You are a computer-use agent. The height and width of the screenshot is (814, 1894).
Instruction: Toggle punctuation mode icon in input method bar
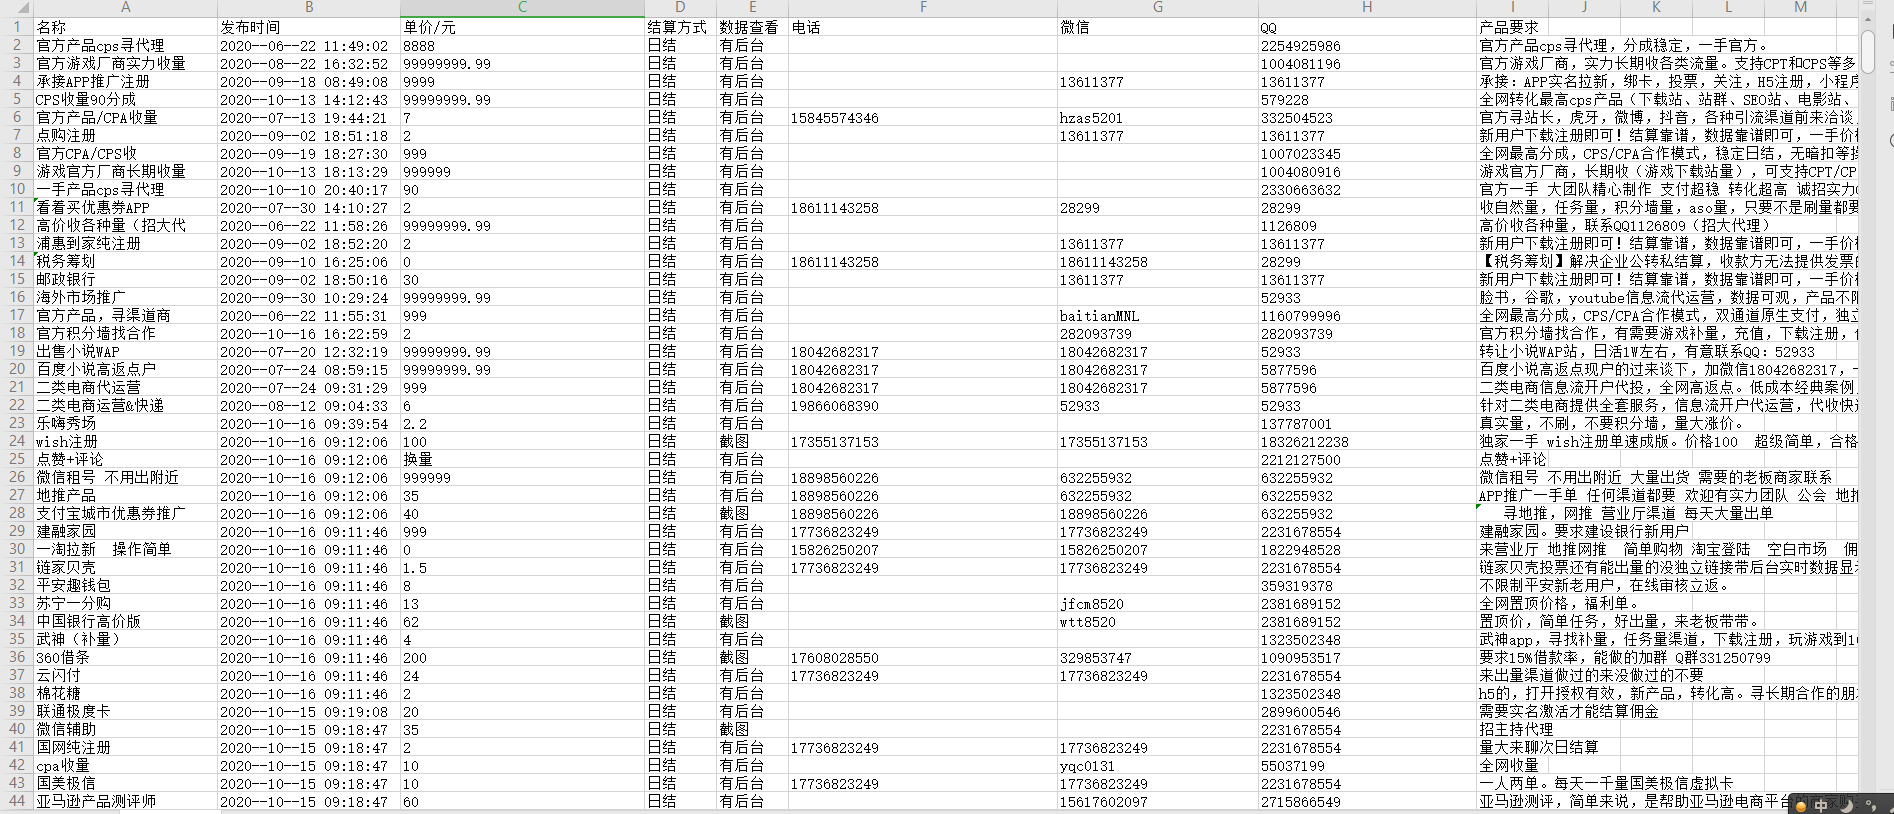[1870, 805]
